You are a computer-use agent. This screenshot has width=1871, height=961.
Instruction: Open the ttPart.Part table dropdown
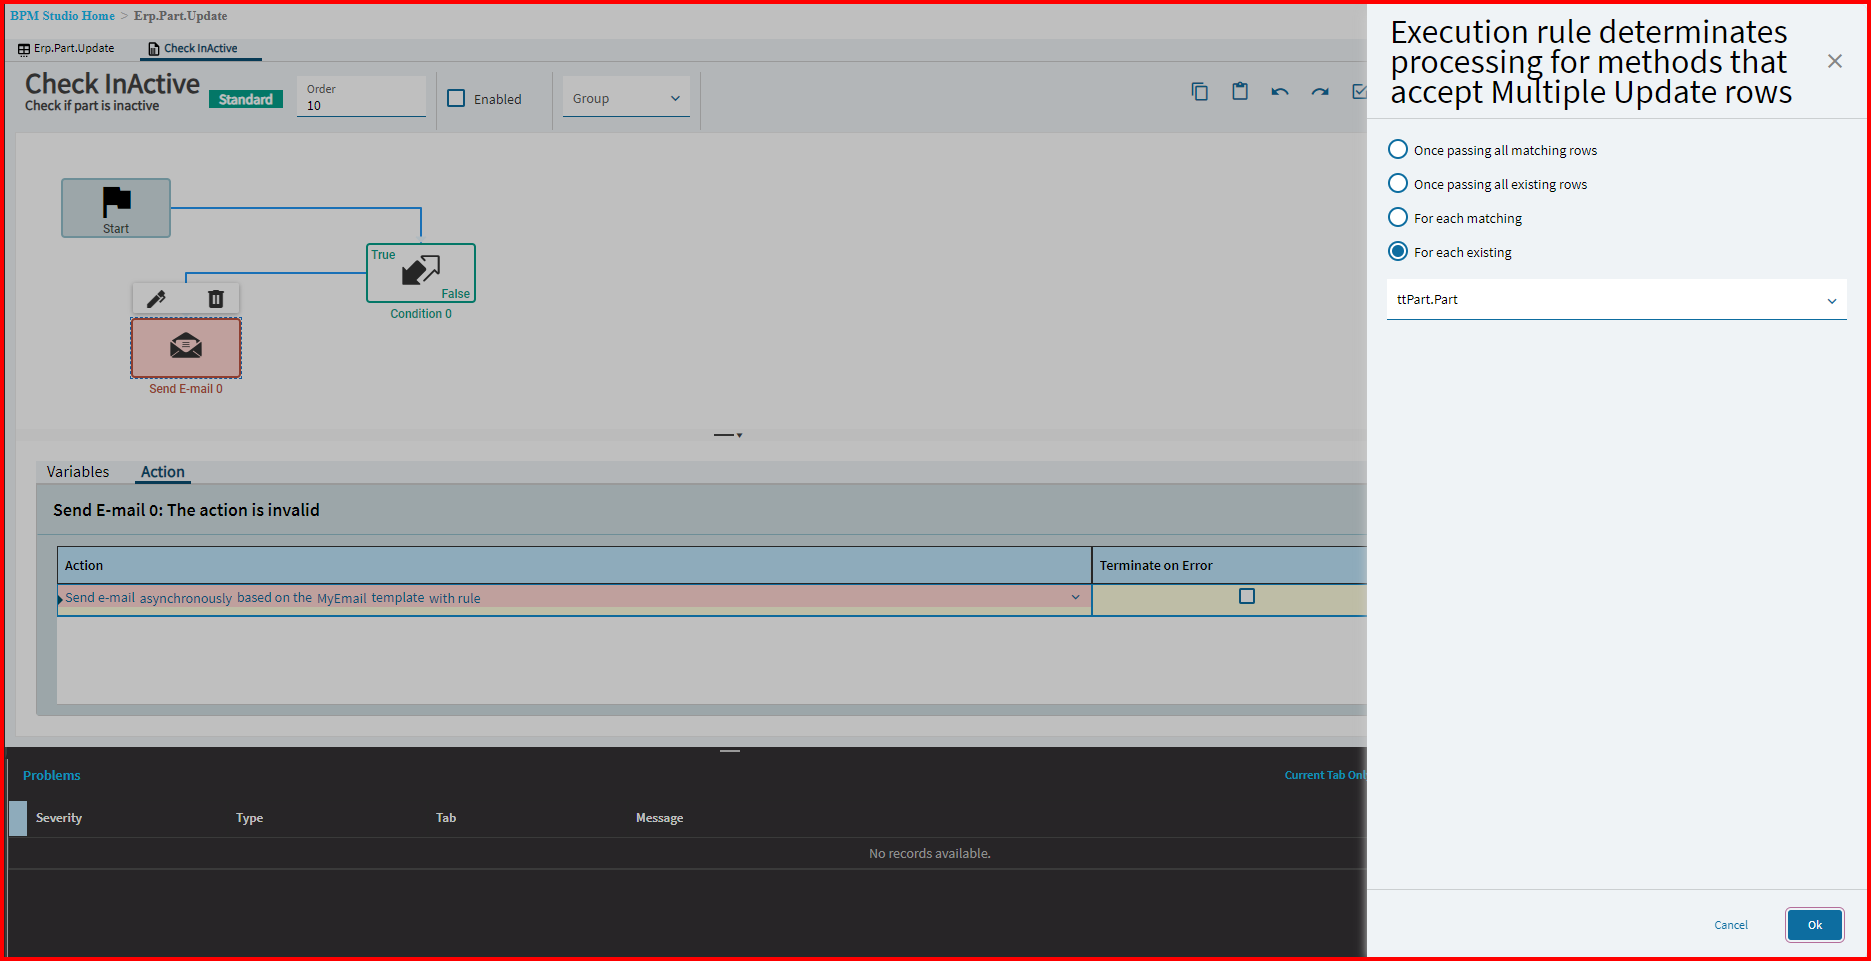pyautogui.click(x=1616, y=300)
